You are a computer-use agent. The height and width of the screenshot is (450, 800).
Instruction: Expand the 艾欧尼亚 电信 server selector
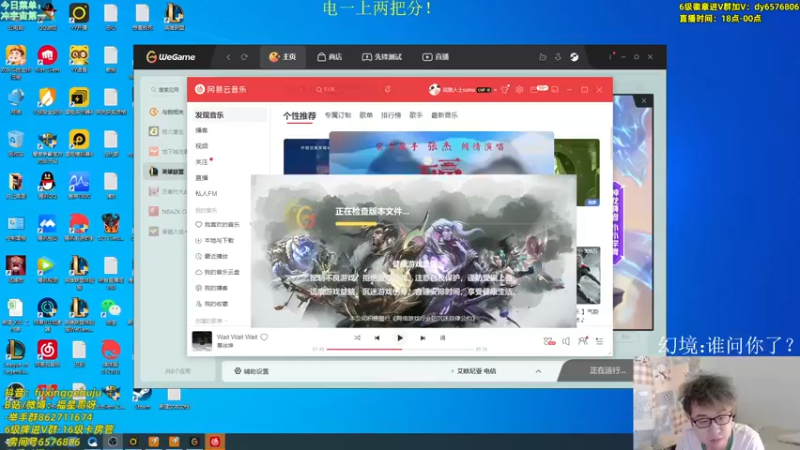538,371
